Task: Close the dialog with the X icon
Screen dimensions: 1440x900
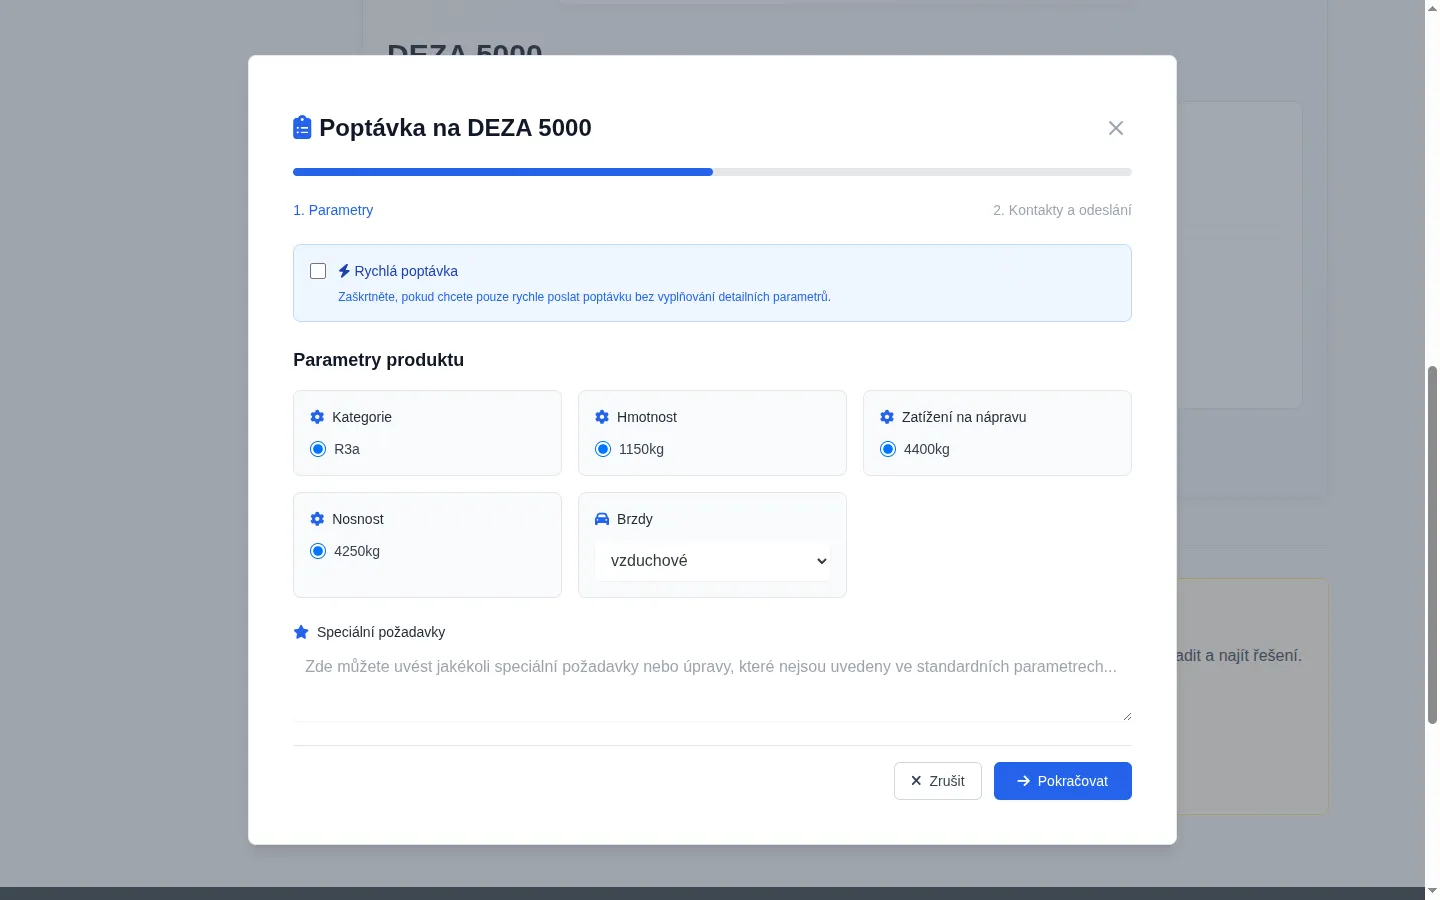Action: (x=1116, y=128)
